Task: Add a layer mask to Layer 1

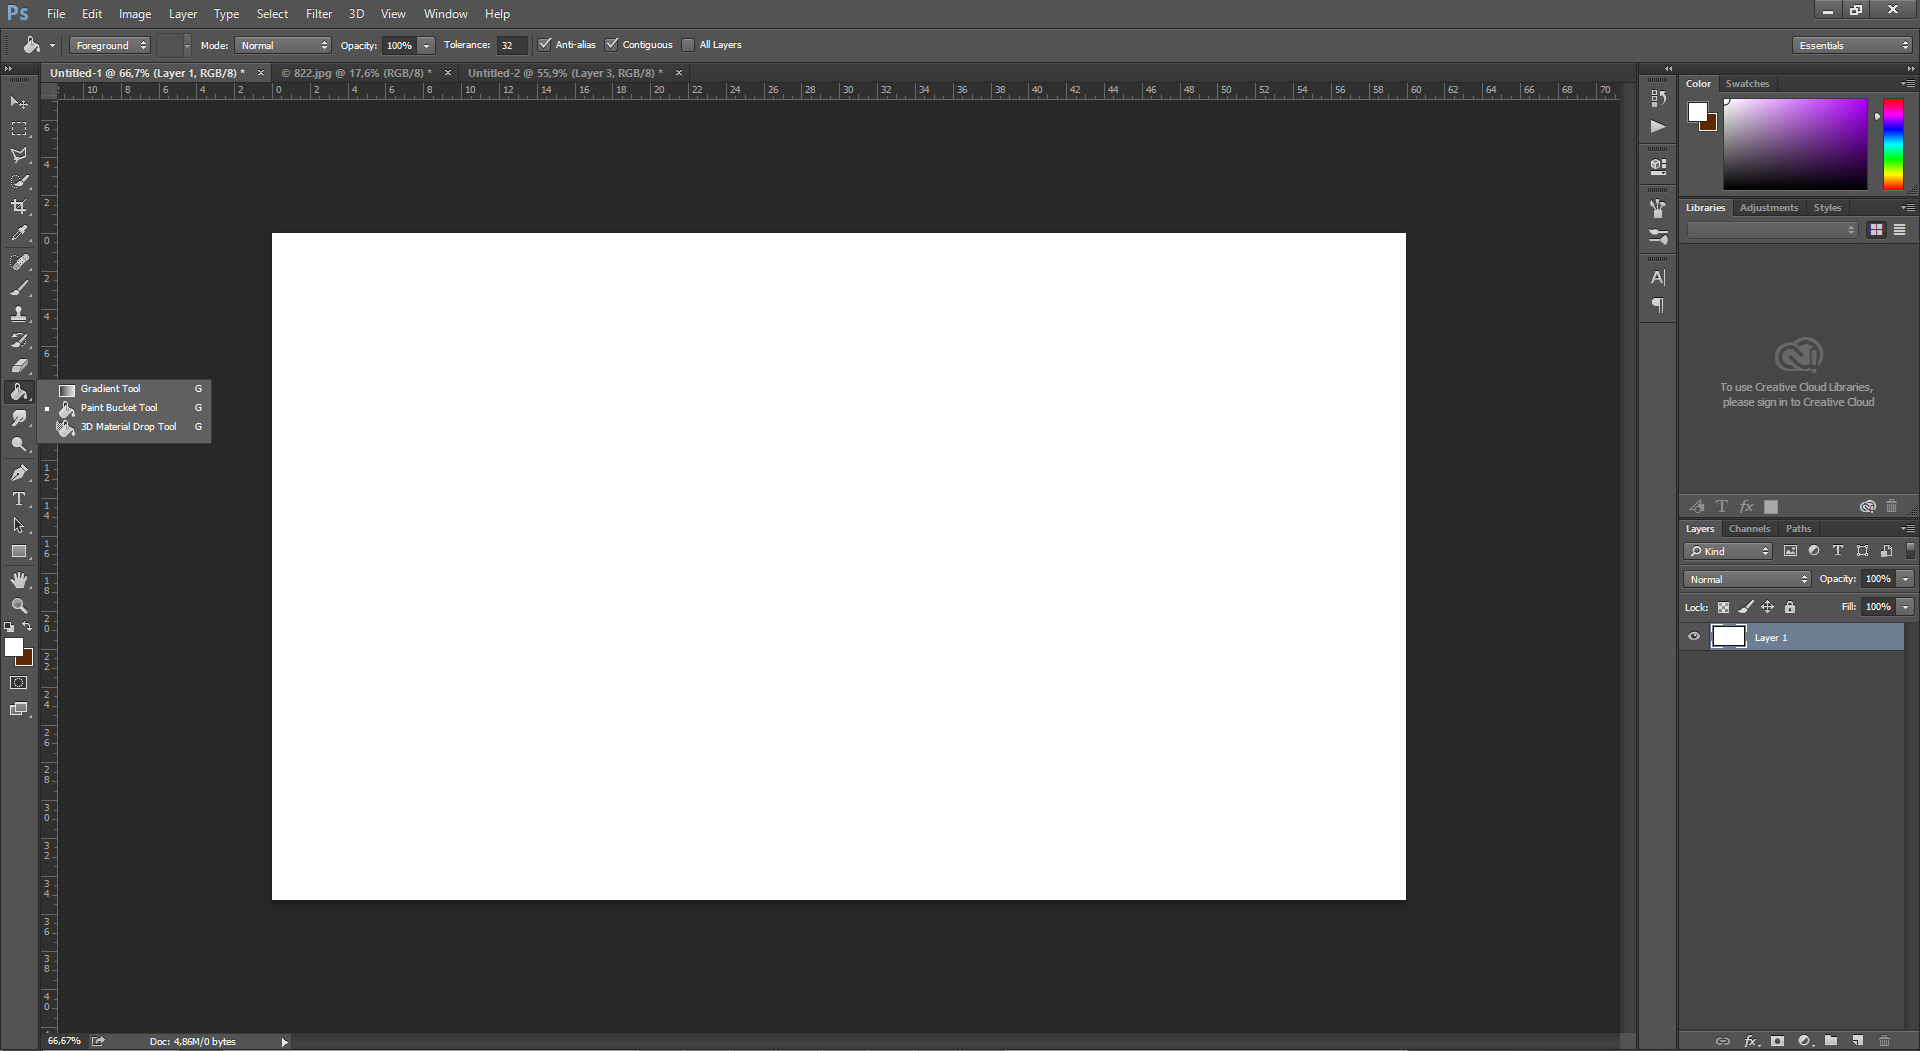Action: [1777, 1041]
